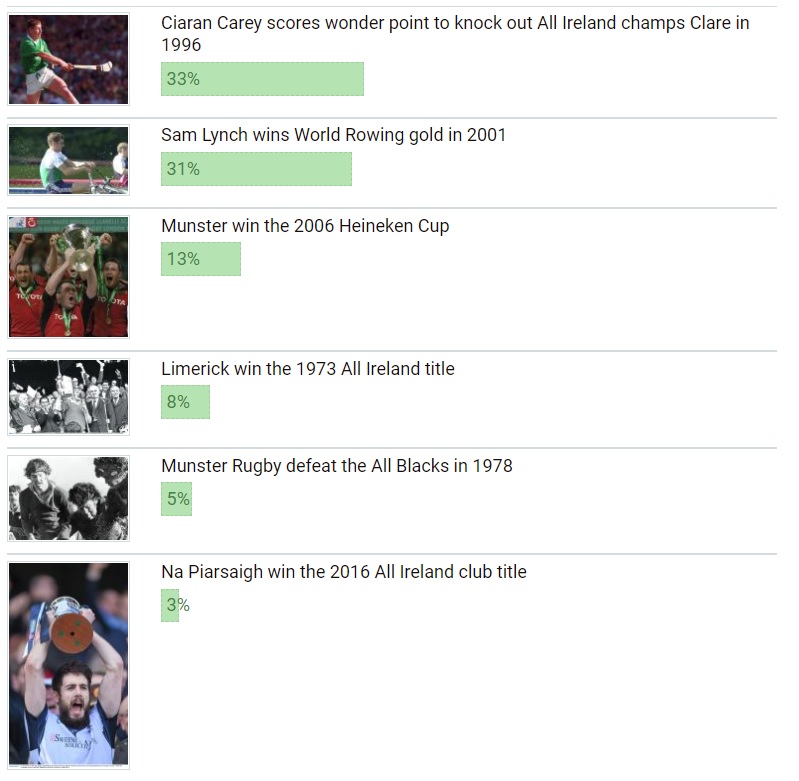Open the Munster v All Blacks photo

pos(68,498)
